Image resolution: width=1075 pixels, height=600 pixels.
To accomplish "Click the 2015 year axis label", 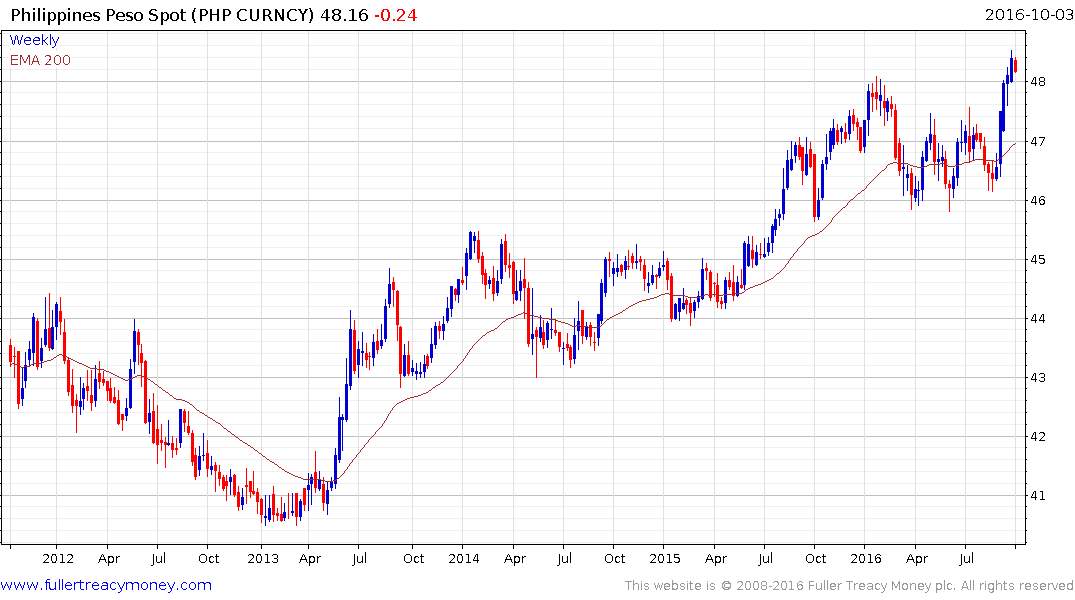I will pos(665,558).
